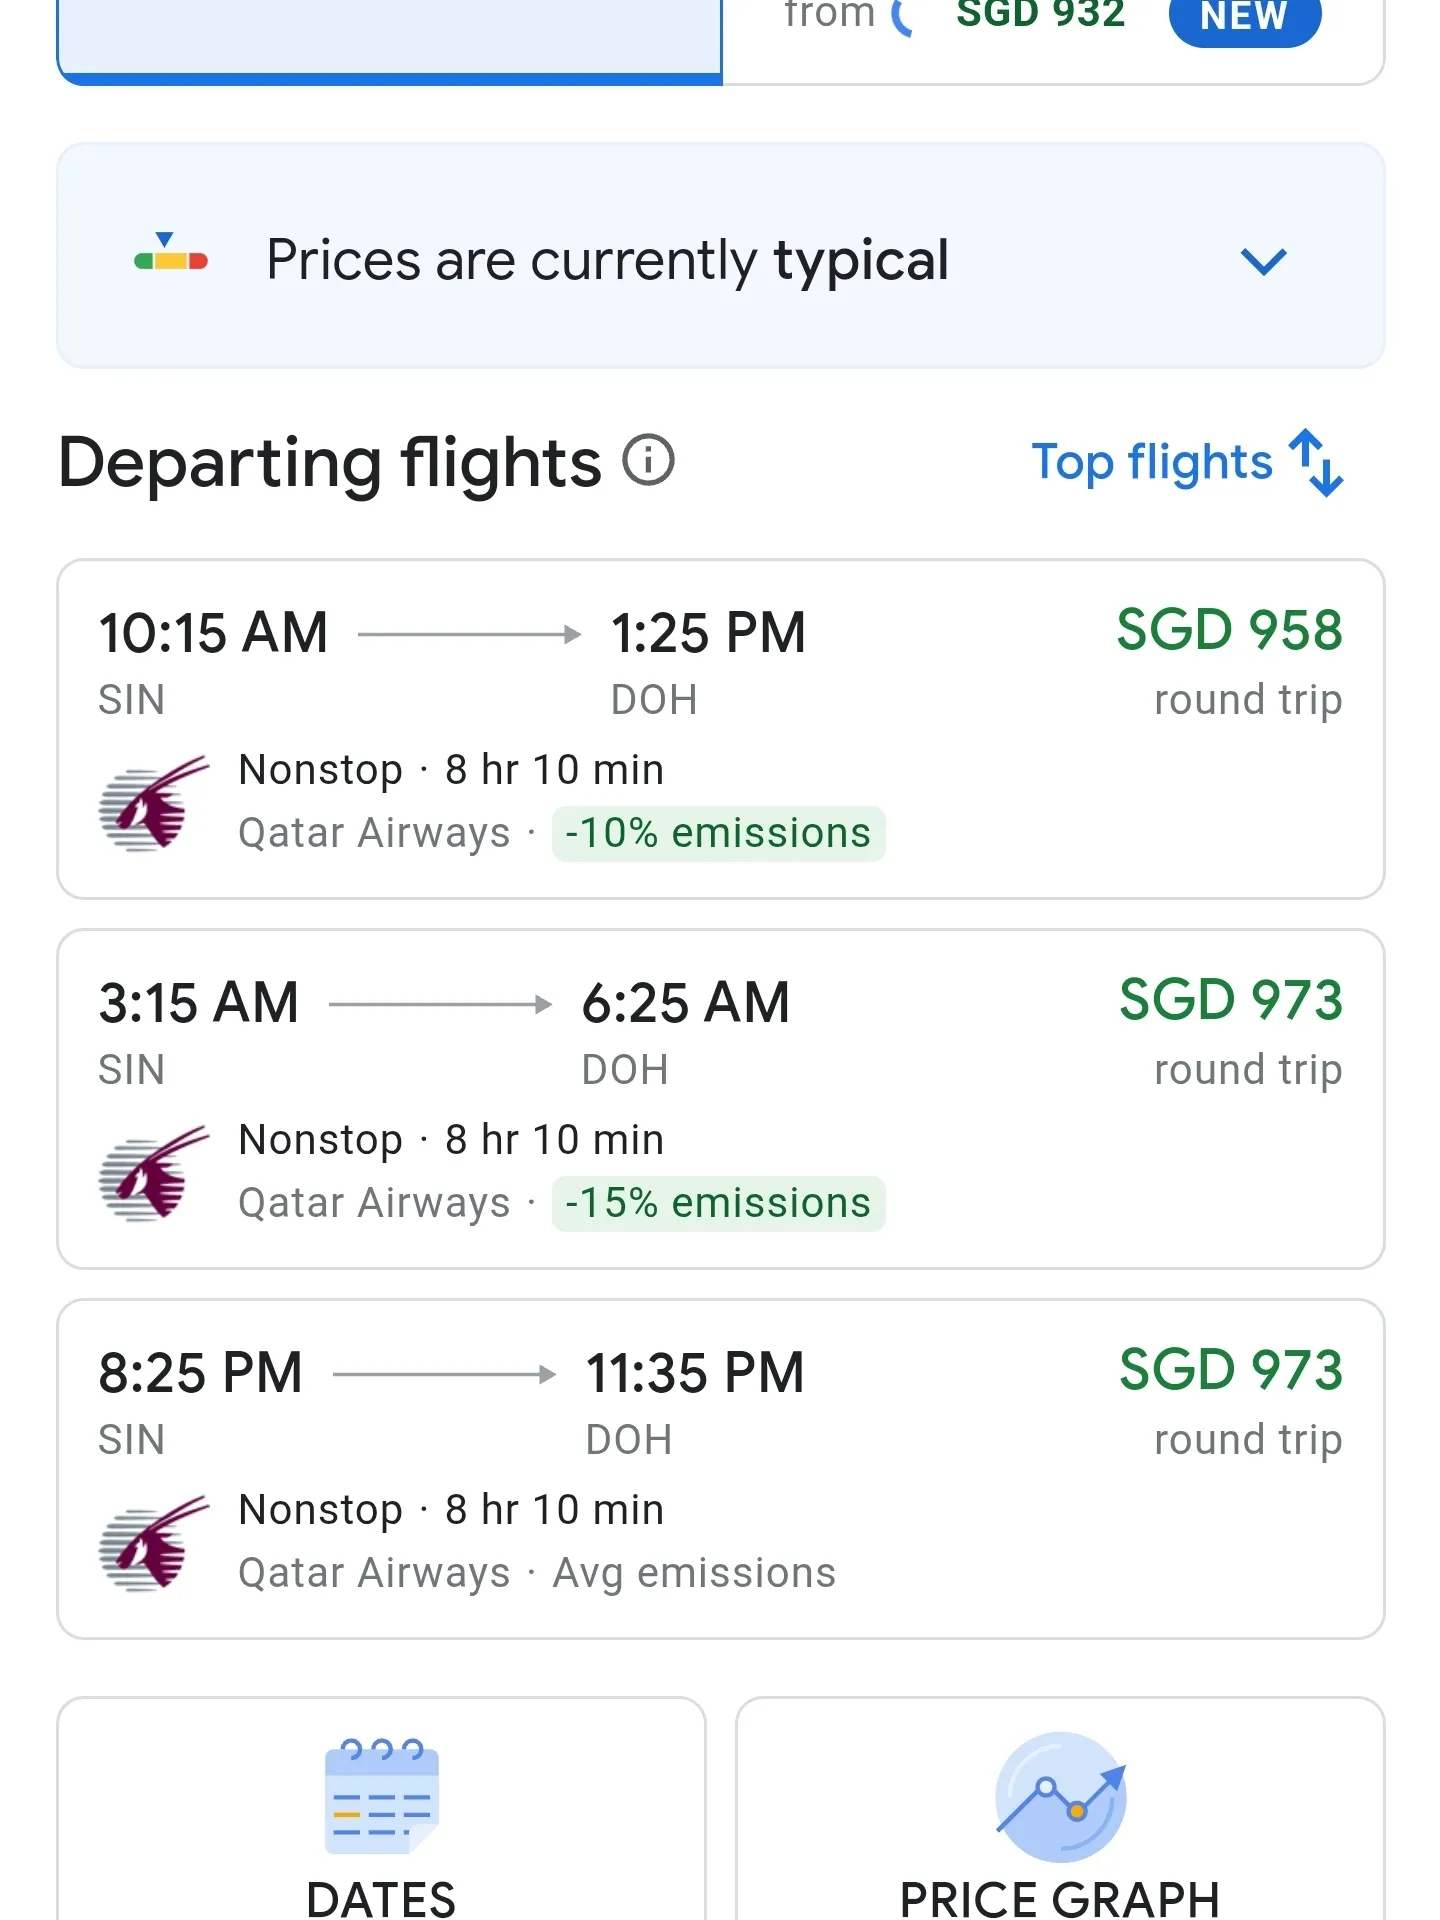Open the Price Graph chart icon
The height and width of the screenshot is (1920, 1440).
pos(1061,1797)
